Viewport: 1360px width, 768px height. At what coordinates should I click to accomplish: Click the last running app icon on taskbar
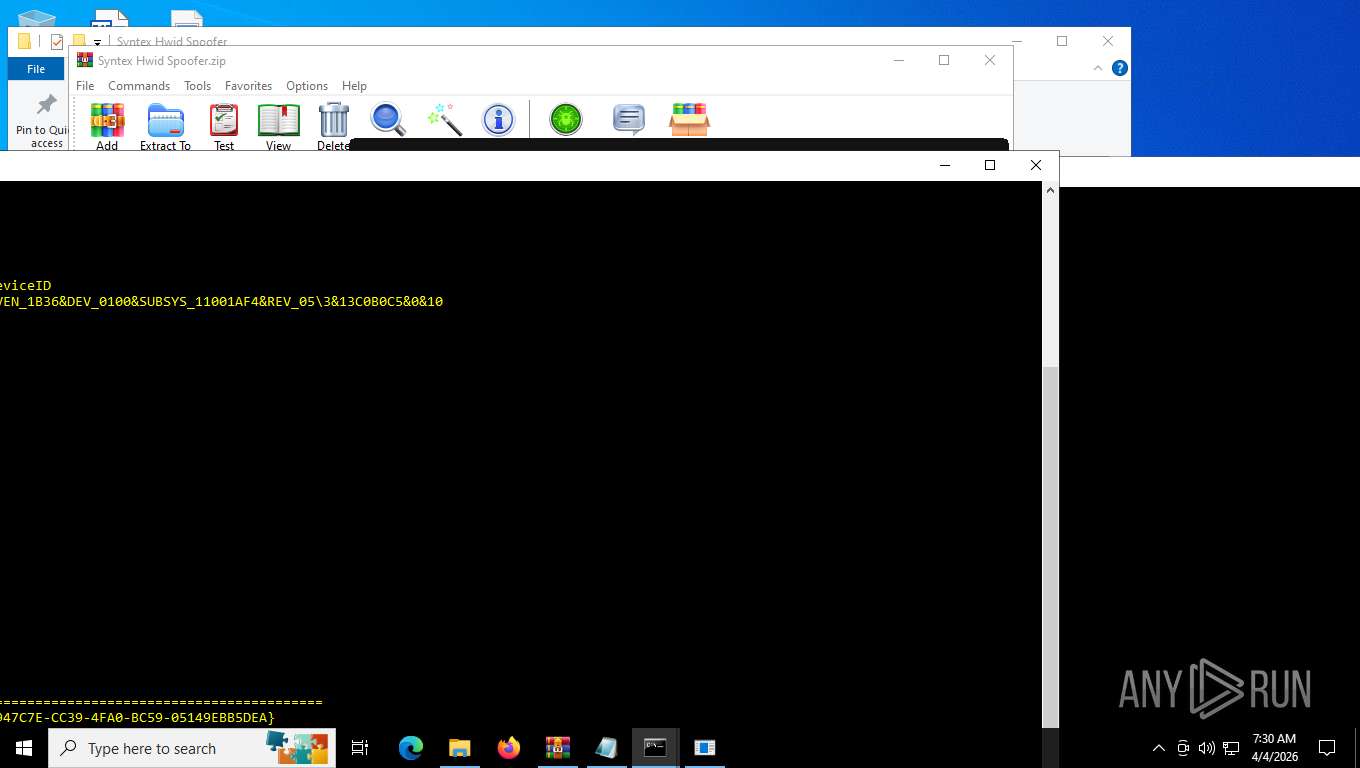click(704, 748)
